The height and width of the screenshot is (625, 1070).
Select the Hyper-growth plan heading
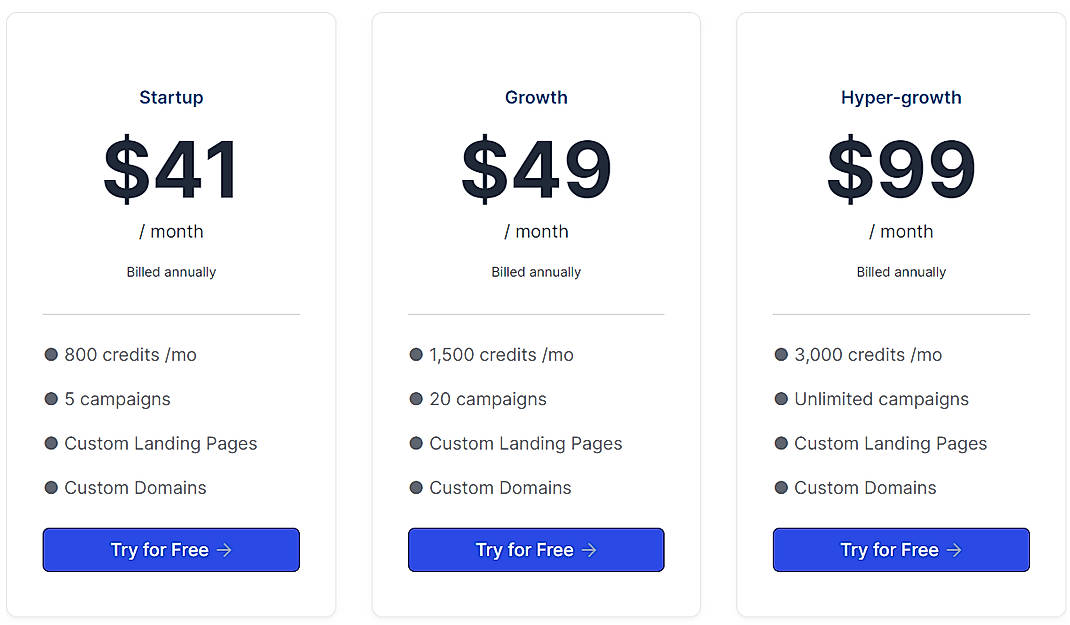coord(901,97)
